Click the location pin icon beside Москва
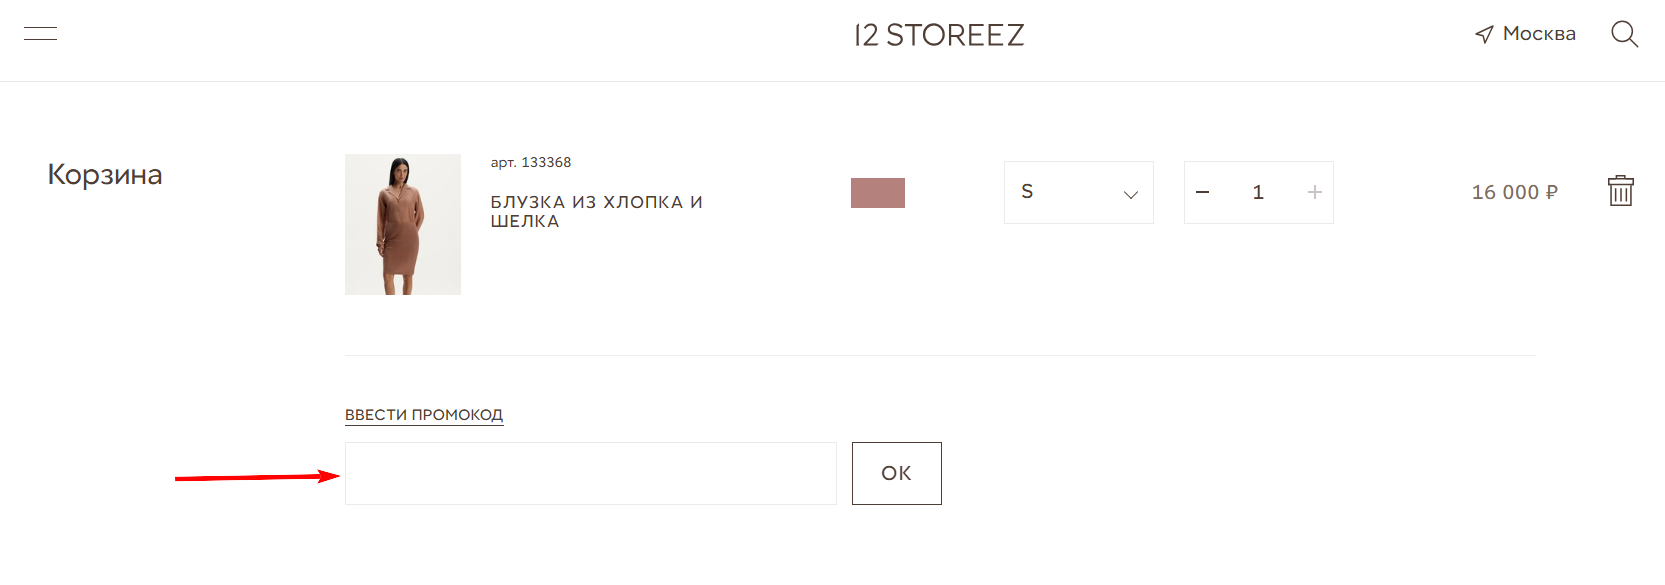1665x585 pixels. 1483,33
